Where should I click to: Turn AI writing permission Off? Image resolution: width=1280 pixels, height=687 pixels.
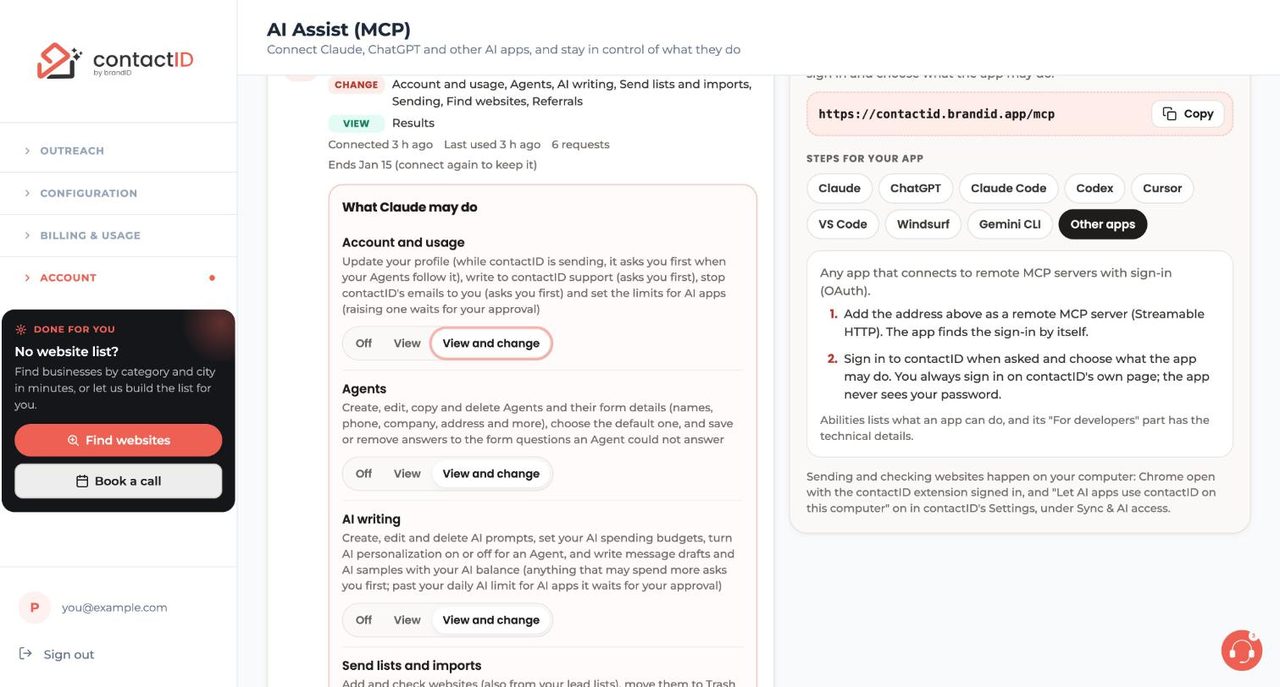click(364, 620)
